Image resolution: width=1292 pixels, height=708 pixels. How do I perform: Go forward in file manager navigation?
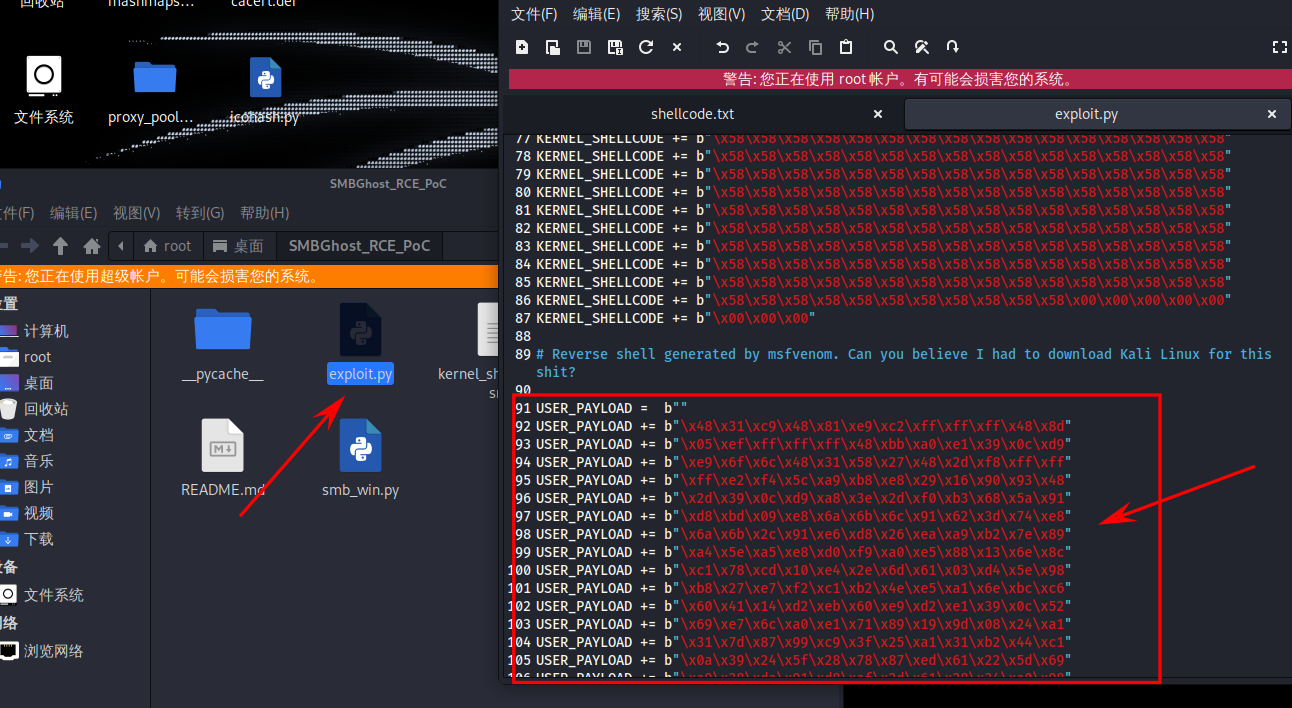pos(29,245)
